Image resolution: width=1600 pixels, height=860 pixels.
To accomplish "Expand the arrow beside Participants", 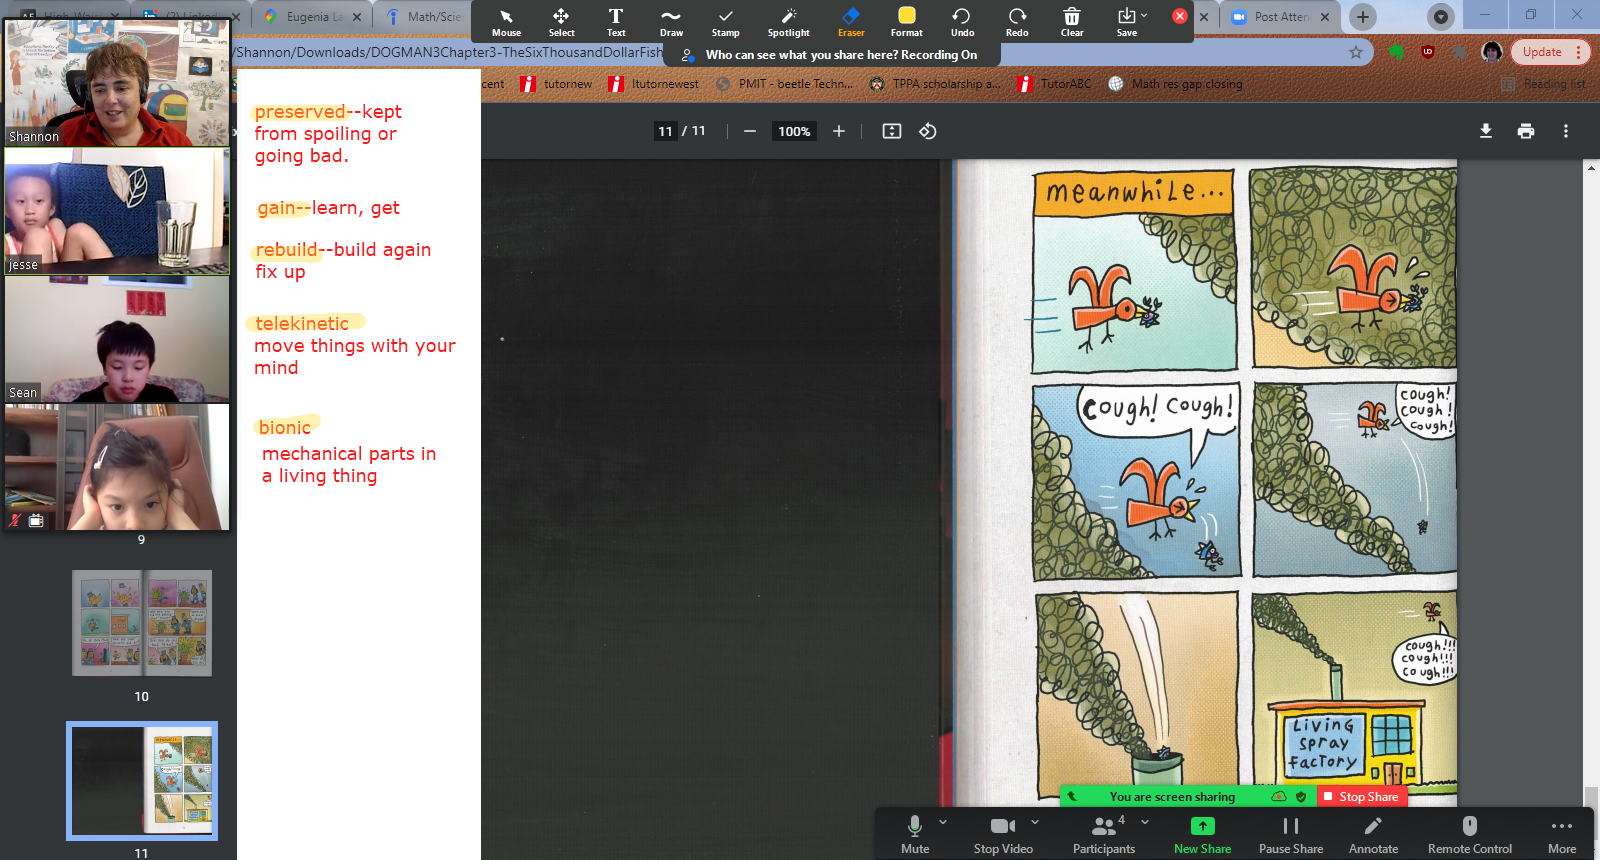I will pyautogui.click(x=1145, y=822).
